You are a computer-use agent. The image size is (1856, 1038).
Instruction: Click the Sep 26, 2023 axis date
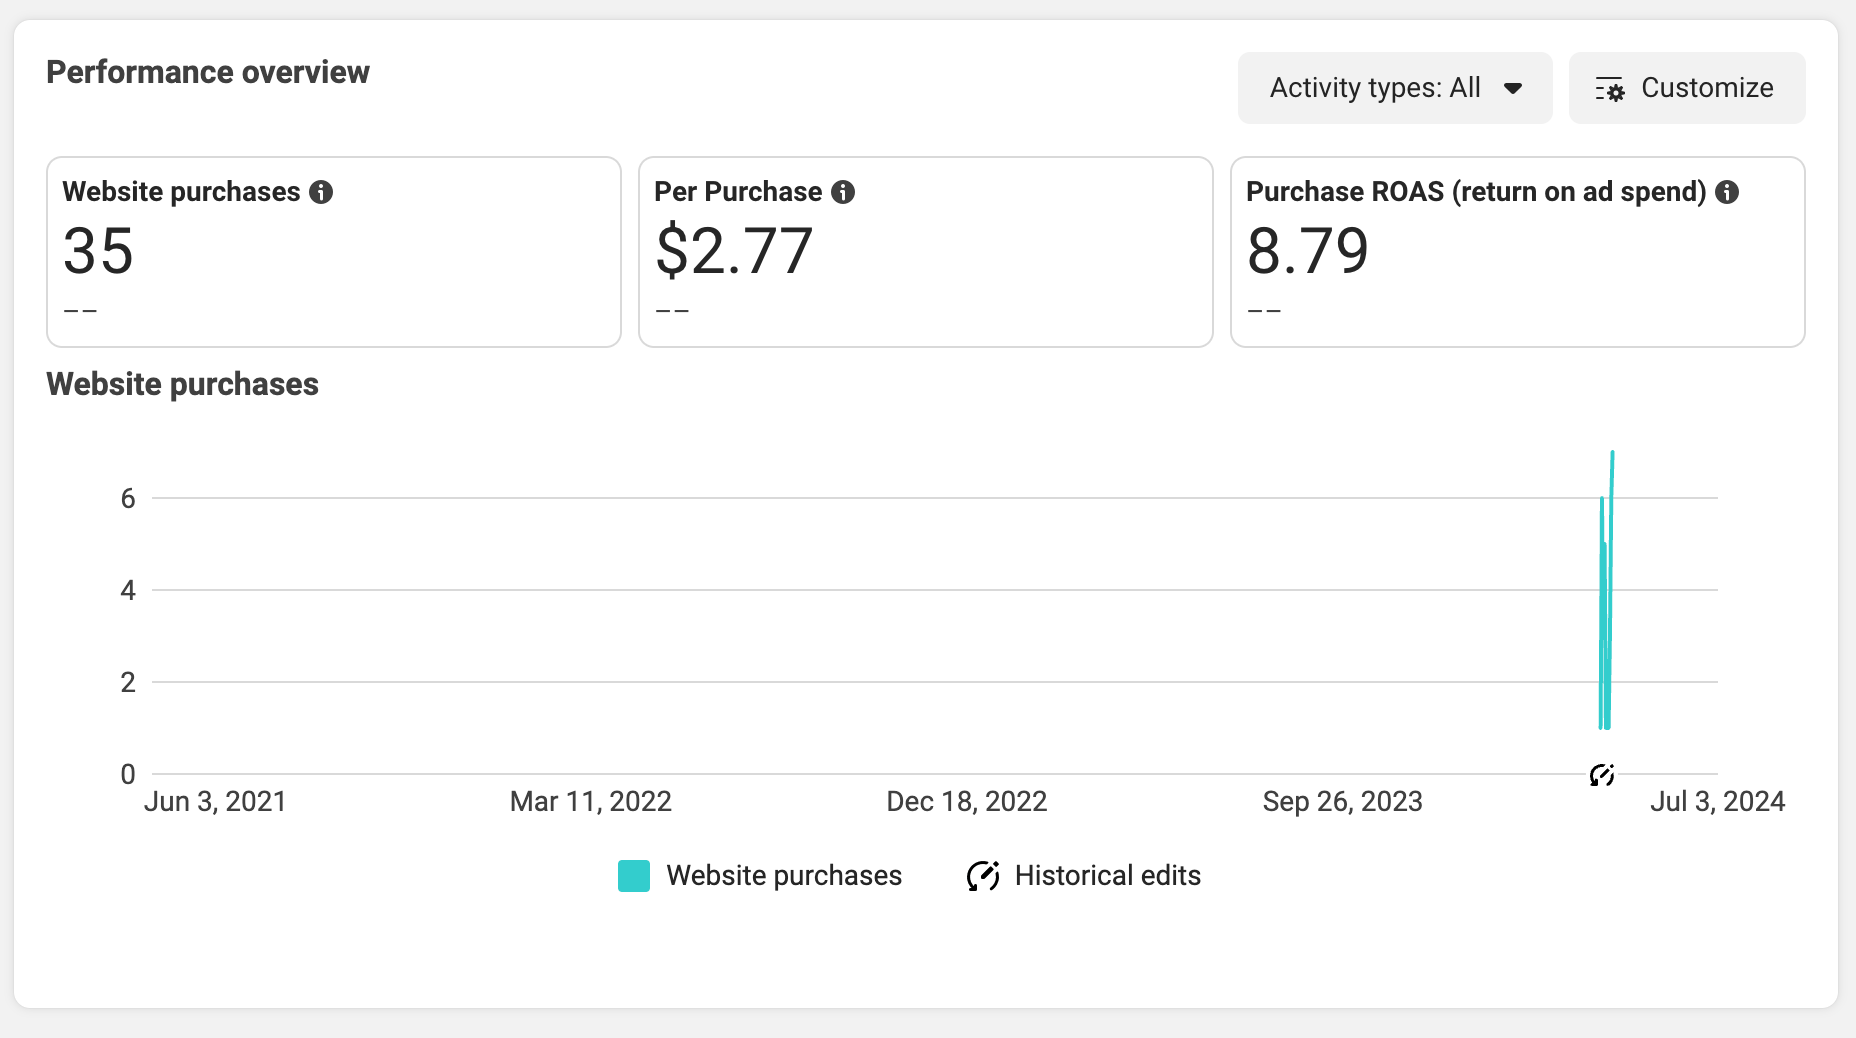(x=1343, y=802)
